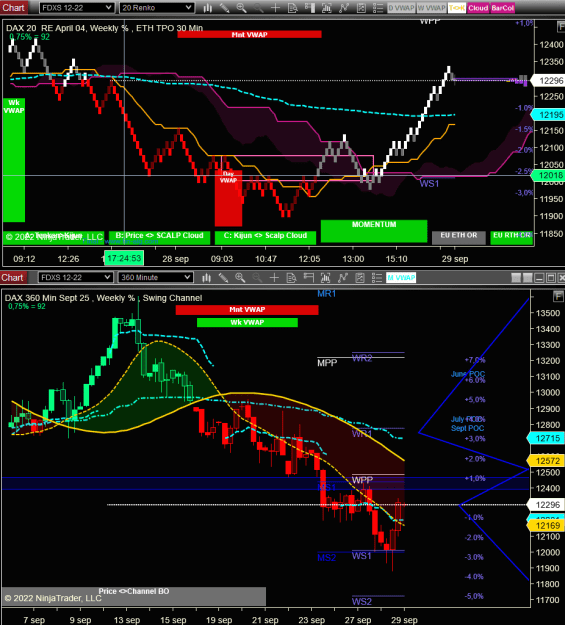Open indicators icon in top chart toolbar
Viewport: 565px width, 625px height.
327,8
